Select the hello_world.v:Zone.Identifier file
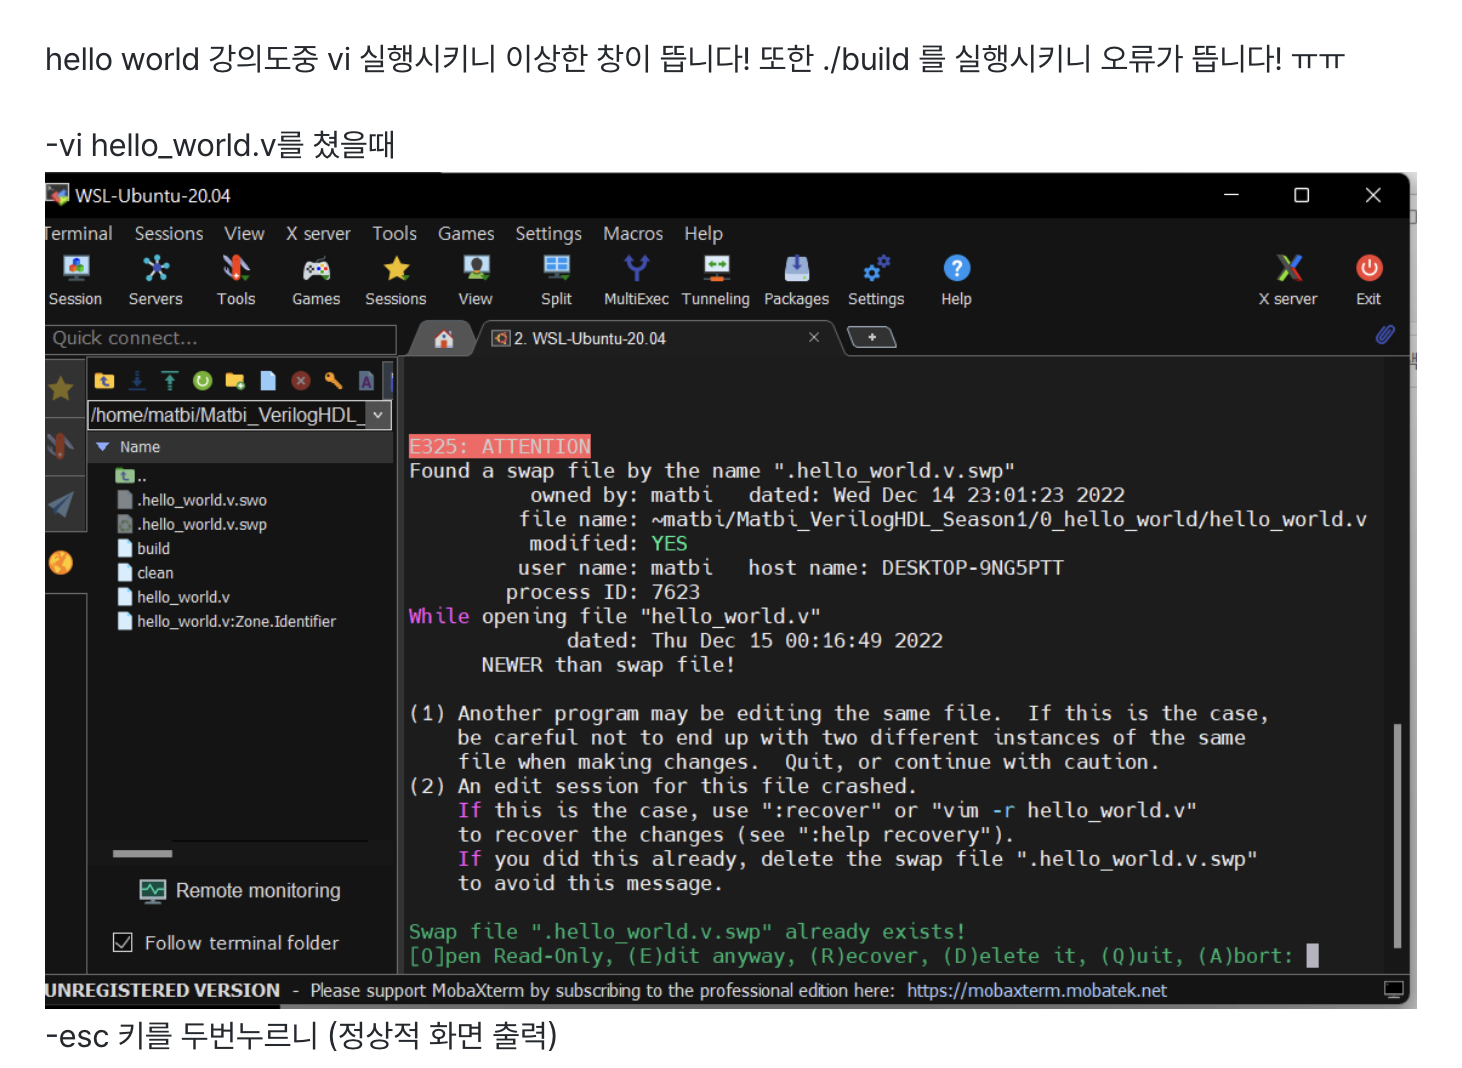 click(x=227, y=621)
